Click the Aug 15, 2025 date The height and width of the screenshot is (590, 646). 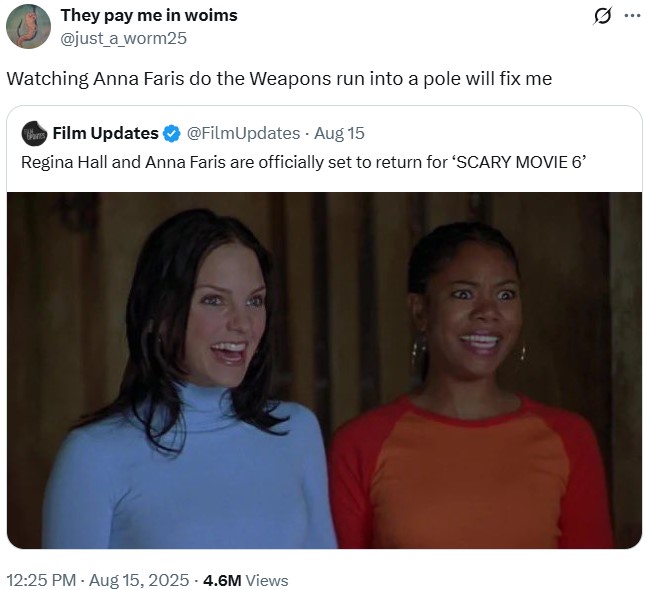[x=139, y=580]
